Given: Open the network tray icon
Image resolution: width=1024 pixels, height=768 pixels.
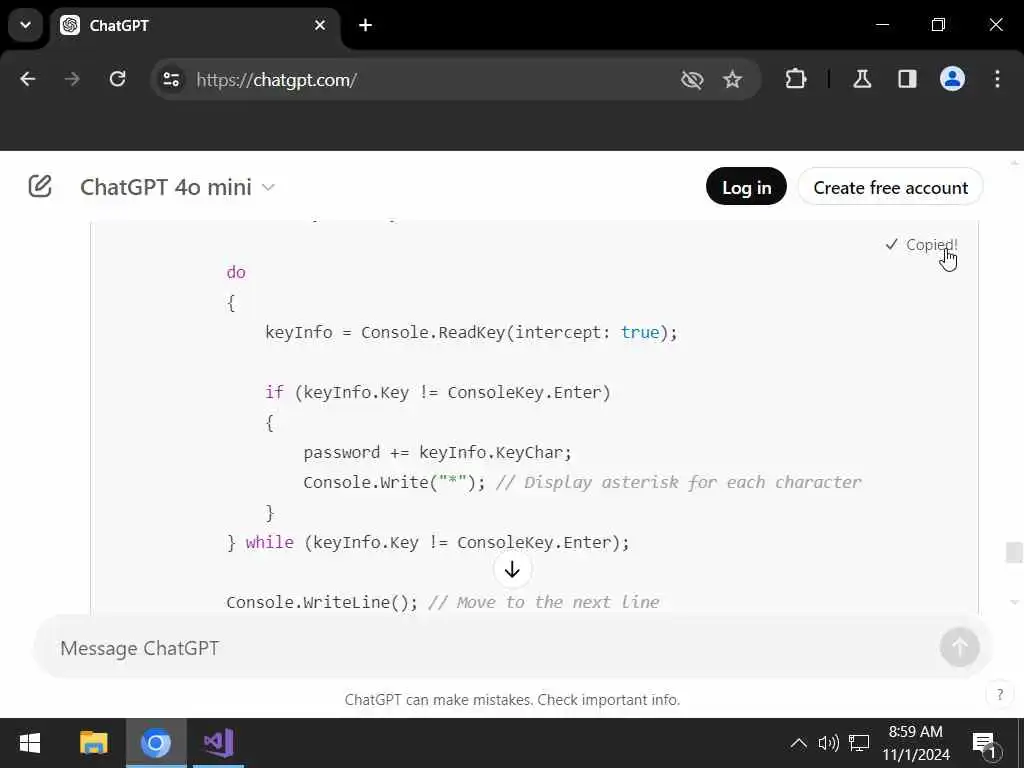Looking at the screenshot, I should [859, 743].
